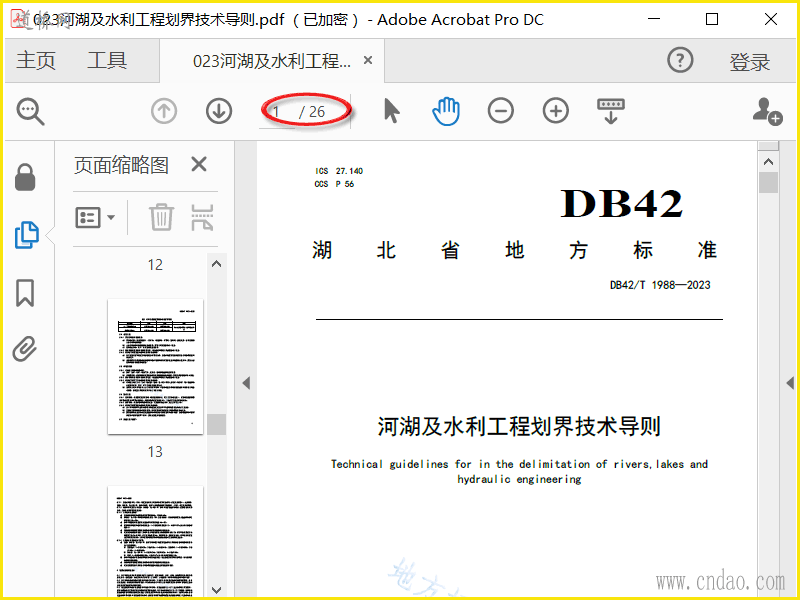Click the English subtitle Technical guidelines text
This screenshot has height=600, width=800.
(519, 471)
